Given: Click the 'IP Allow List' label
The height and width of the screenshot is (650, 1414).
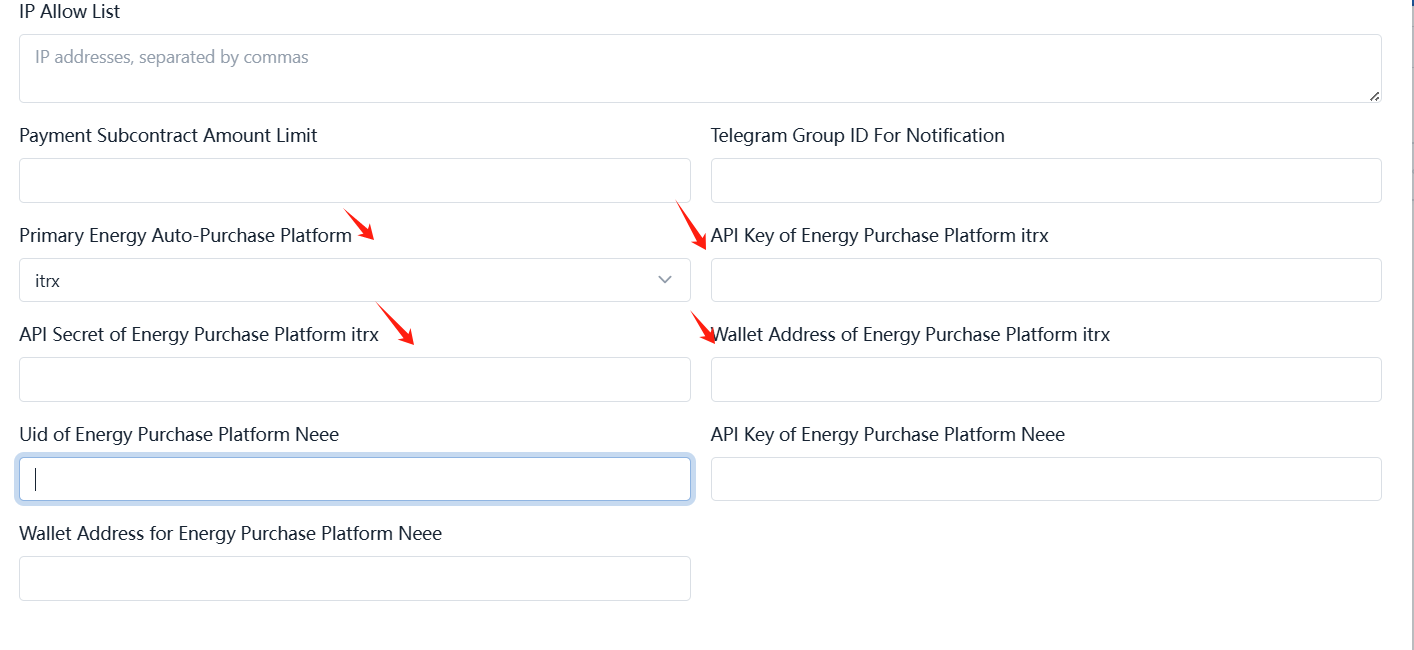Looking at the screenshot, I should pos(70,12).
